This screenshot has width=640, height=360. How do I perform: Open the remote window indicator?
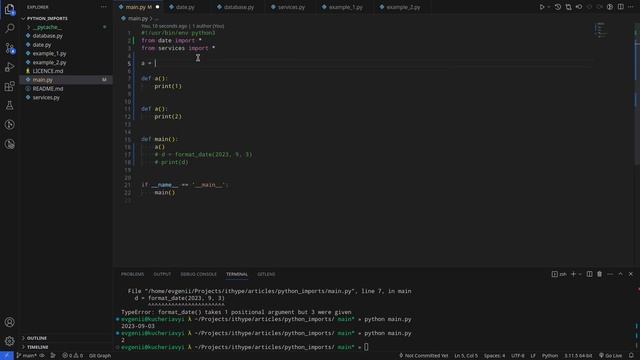(x=7, y=356)
